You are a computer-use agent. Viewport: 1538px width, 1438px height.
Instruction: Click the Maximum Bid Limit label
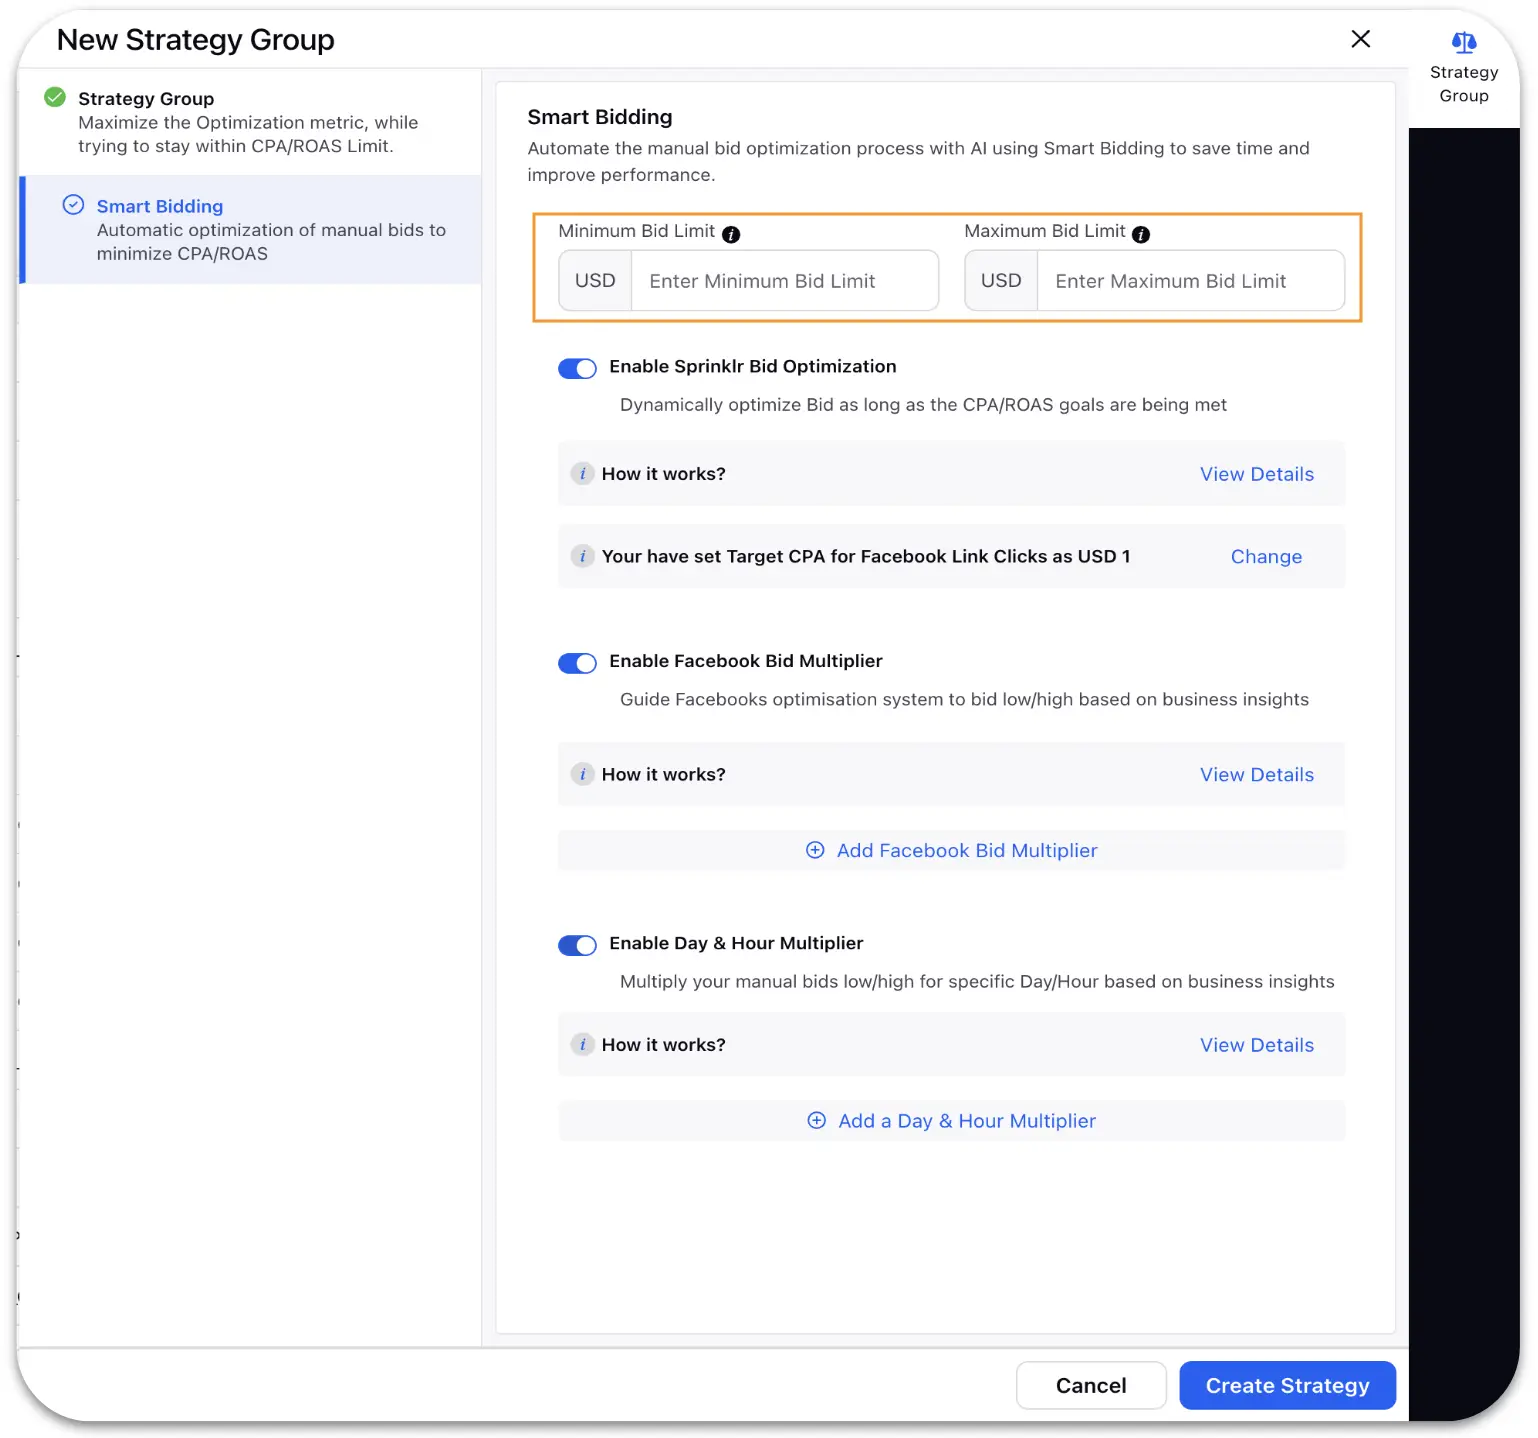click(1045, 231)
